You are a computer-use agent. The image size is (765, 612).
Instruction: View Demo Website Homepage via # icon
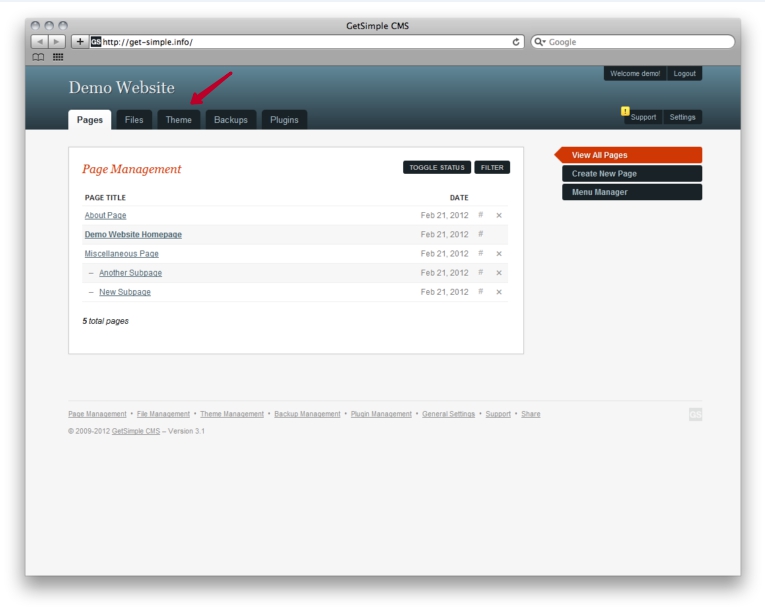click(480, 234)
